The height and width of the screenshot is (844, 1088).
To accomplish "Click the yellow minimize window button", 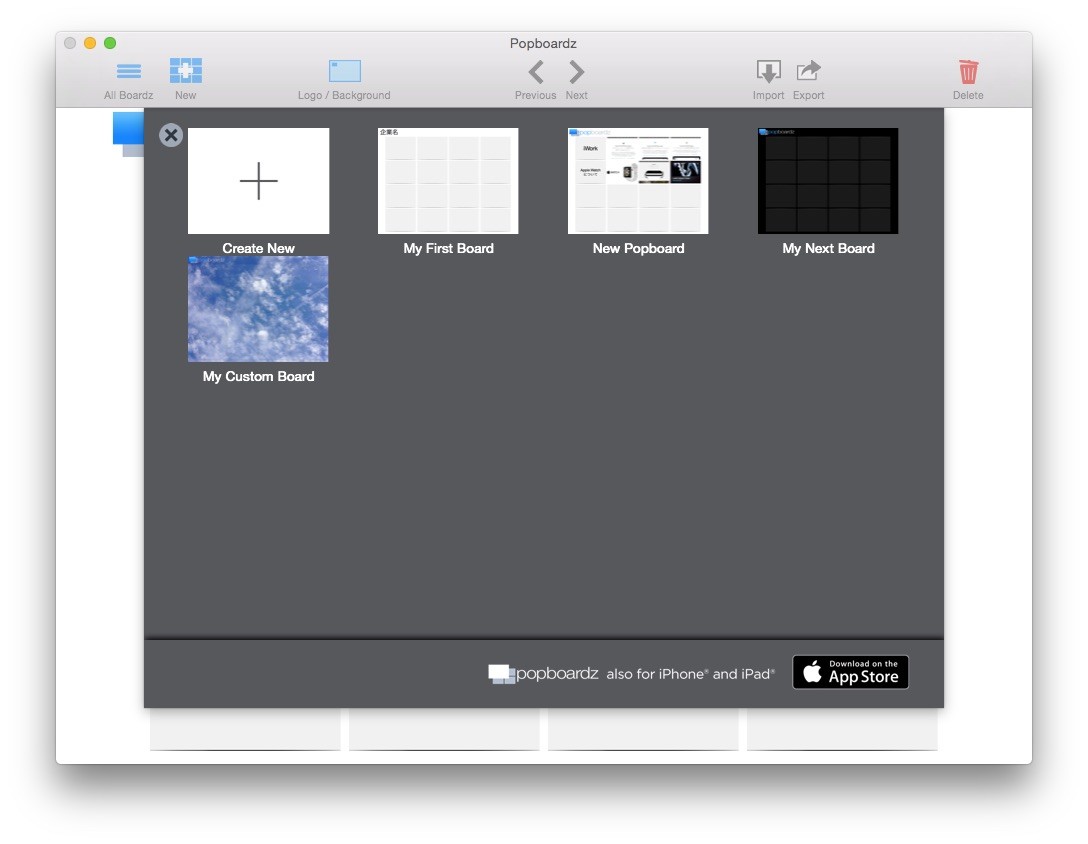I will 90,43.
